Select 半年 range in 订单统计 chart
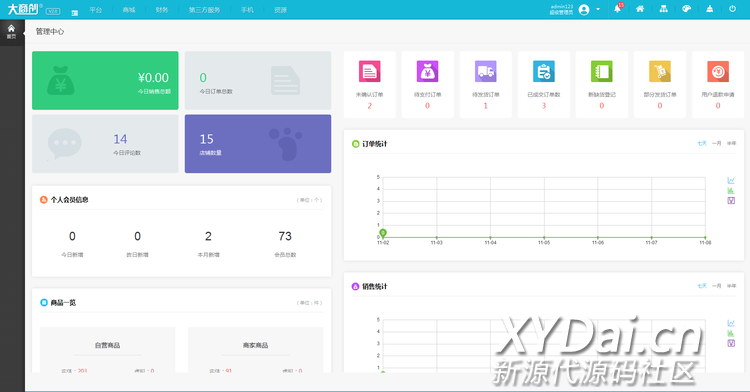750x392 pixels. (731, 143)
